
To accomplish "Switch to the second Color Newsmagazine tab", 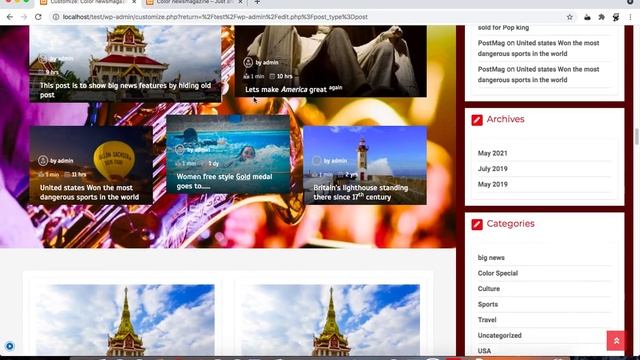I will coord(194,2).
